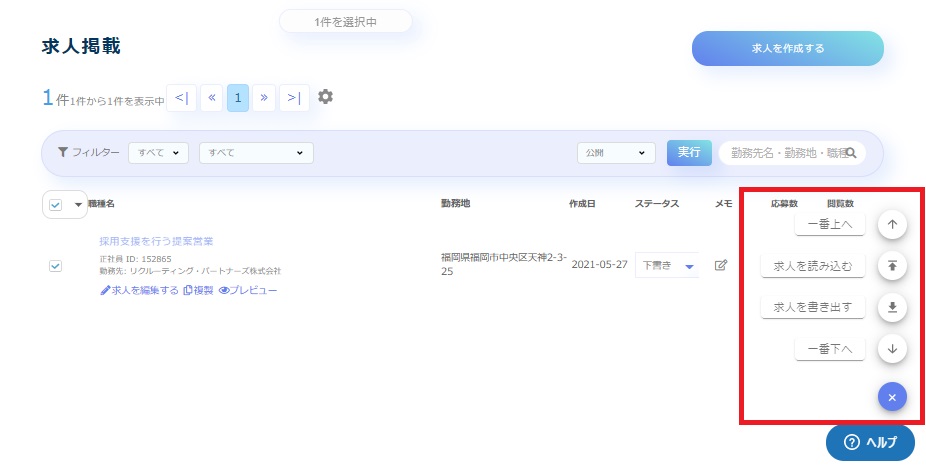Close the floating action menu with X

891,396
